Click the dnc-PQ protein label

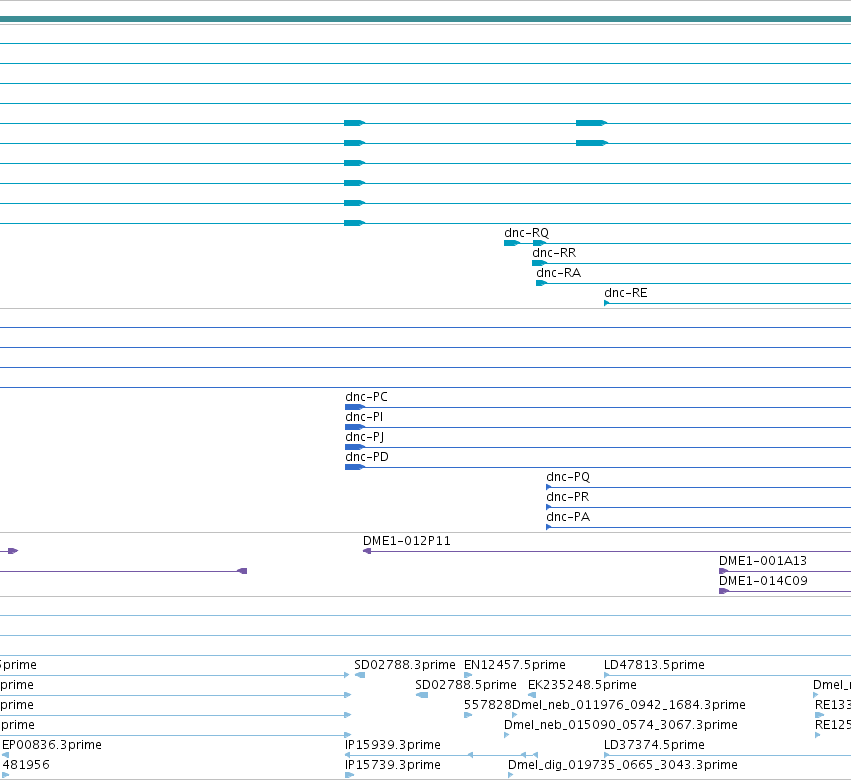pyautogui.click(x=568, y=477)
